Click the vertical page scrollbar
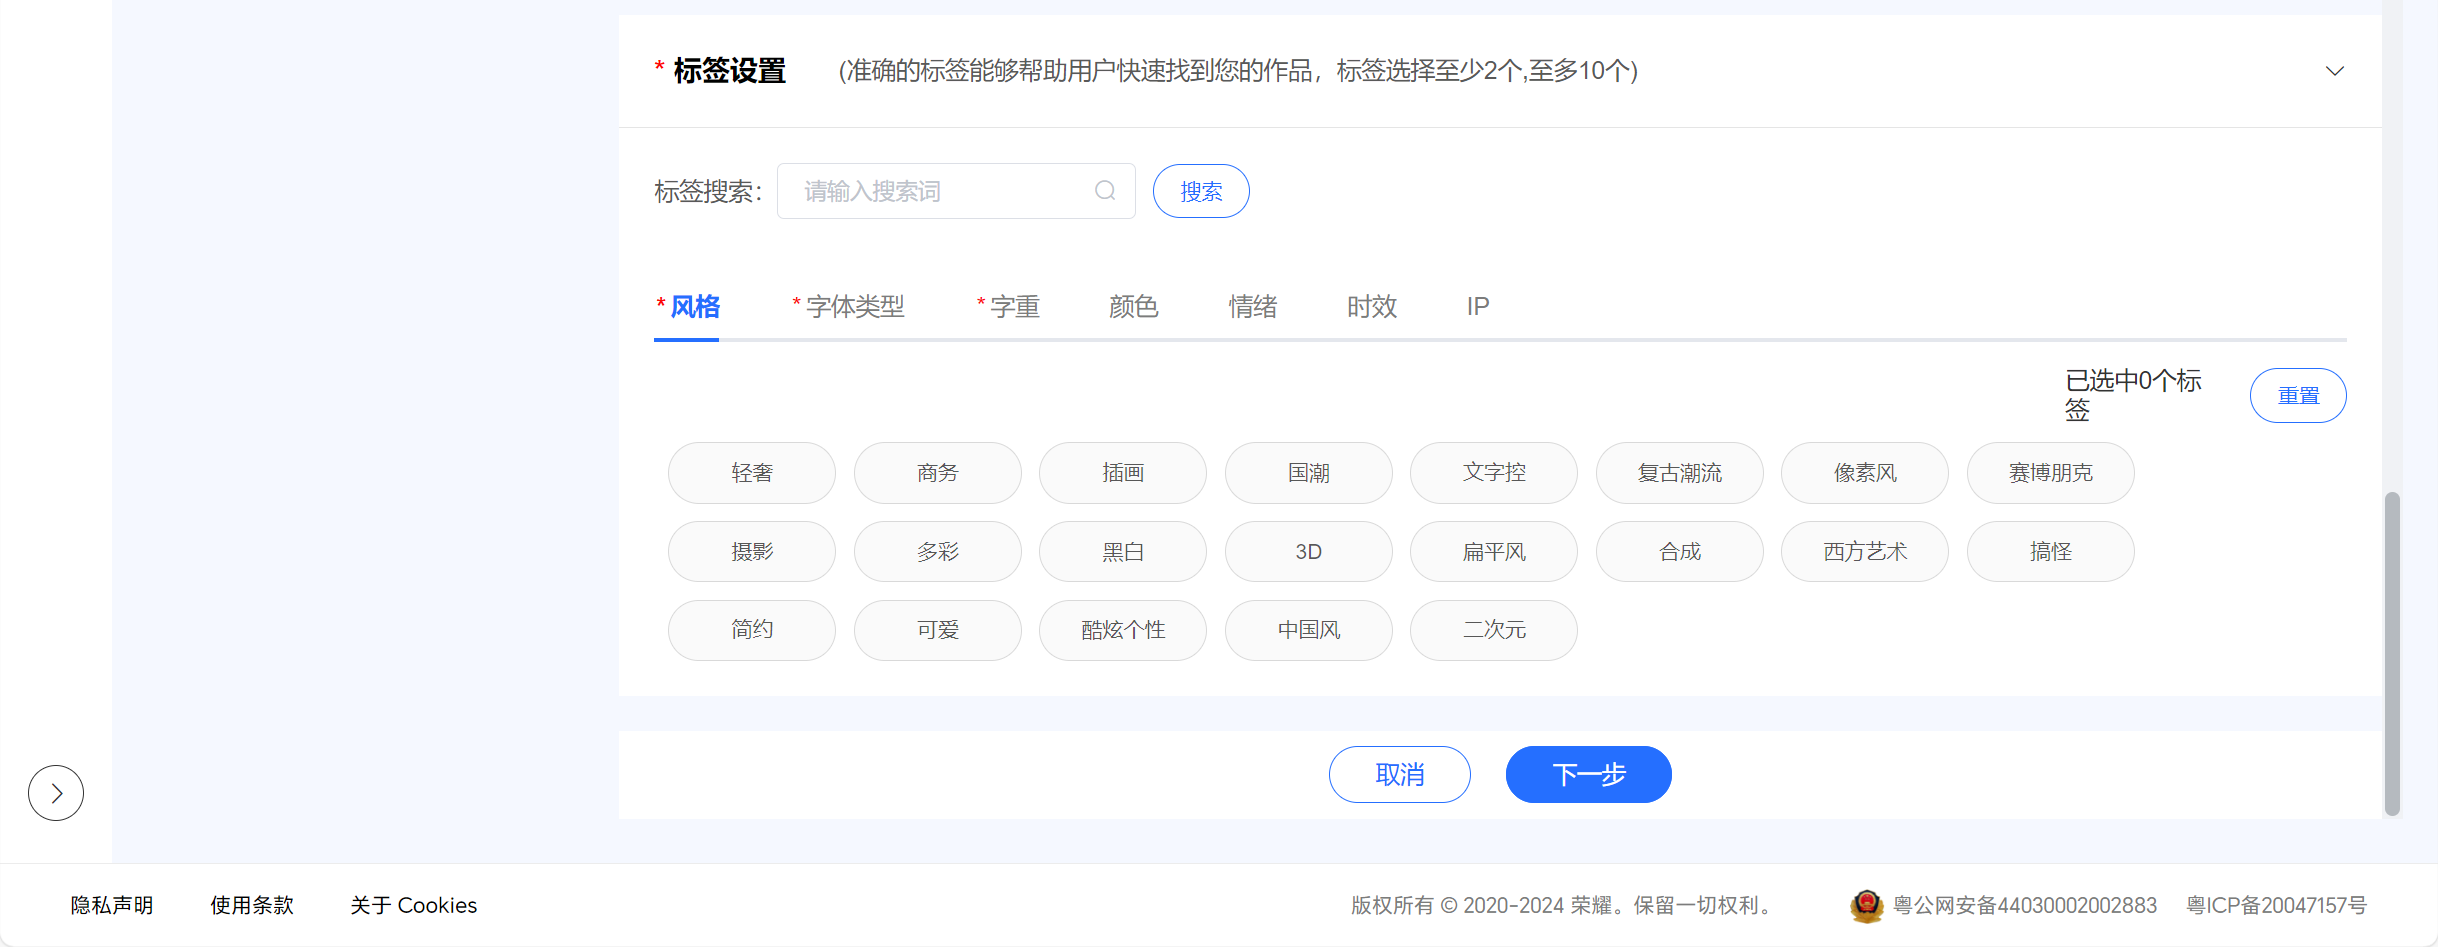This screenshot has height=947, width=2438. click(2391, 650)
